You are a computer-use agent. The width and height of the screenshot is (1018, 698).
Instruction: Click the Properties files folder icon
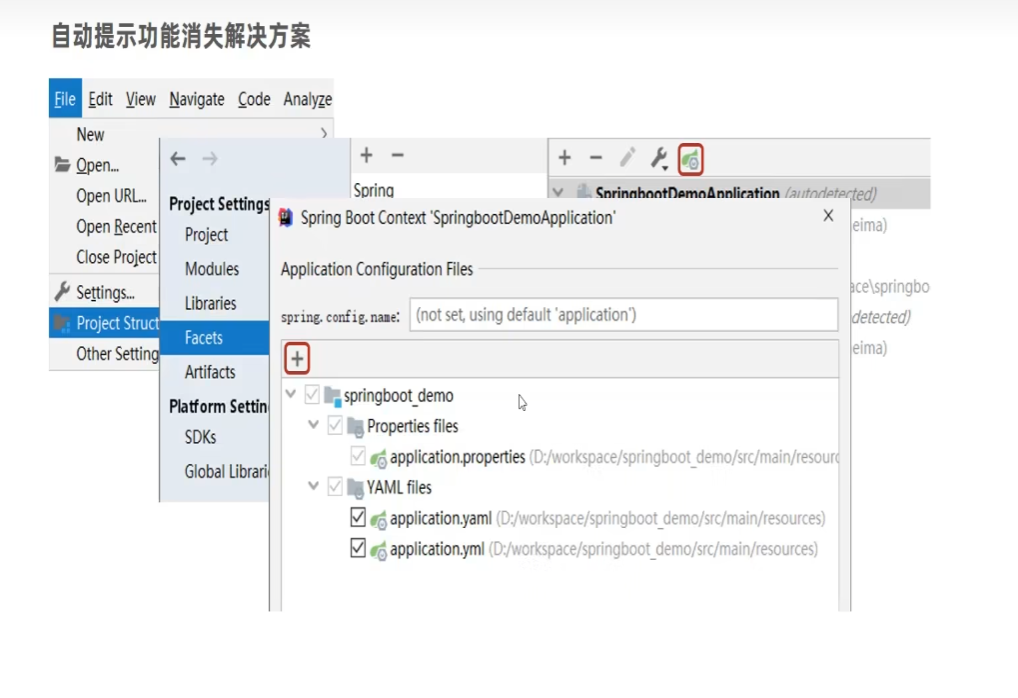(356, 427)
